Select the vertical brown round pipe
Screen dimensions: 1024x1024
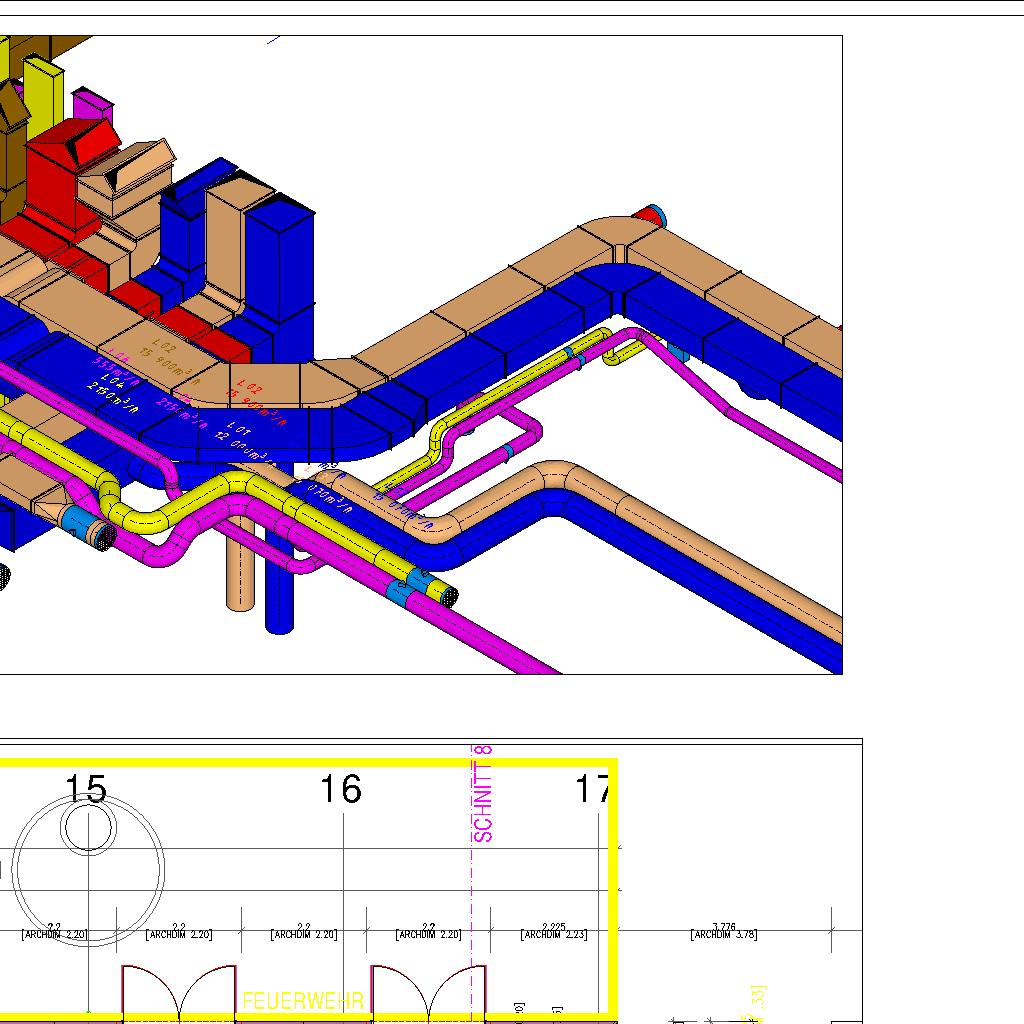(x=240, y=563)
